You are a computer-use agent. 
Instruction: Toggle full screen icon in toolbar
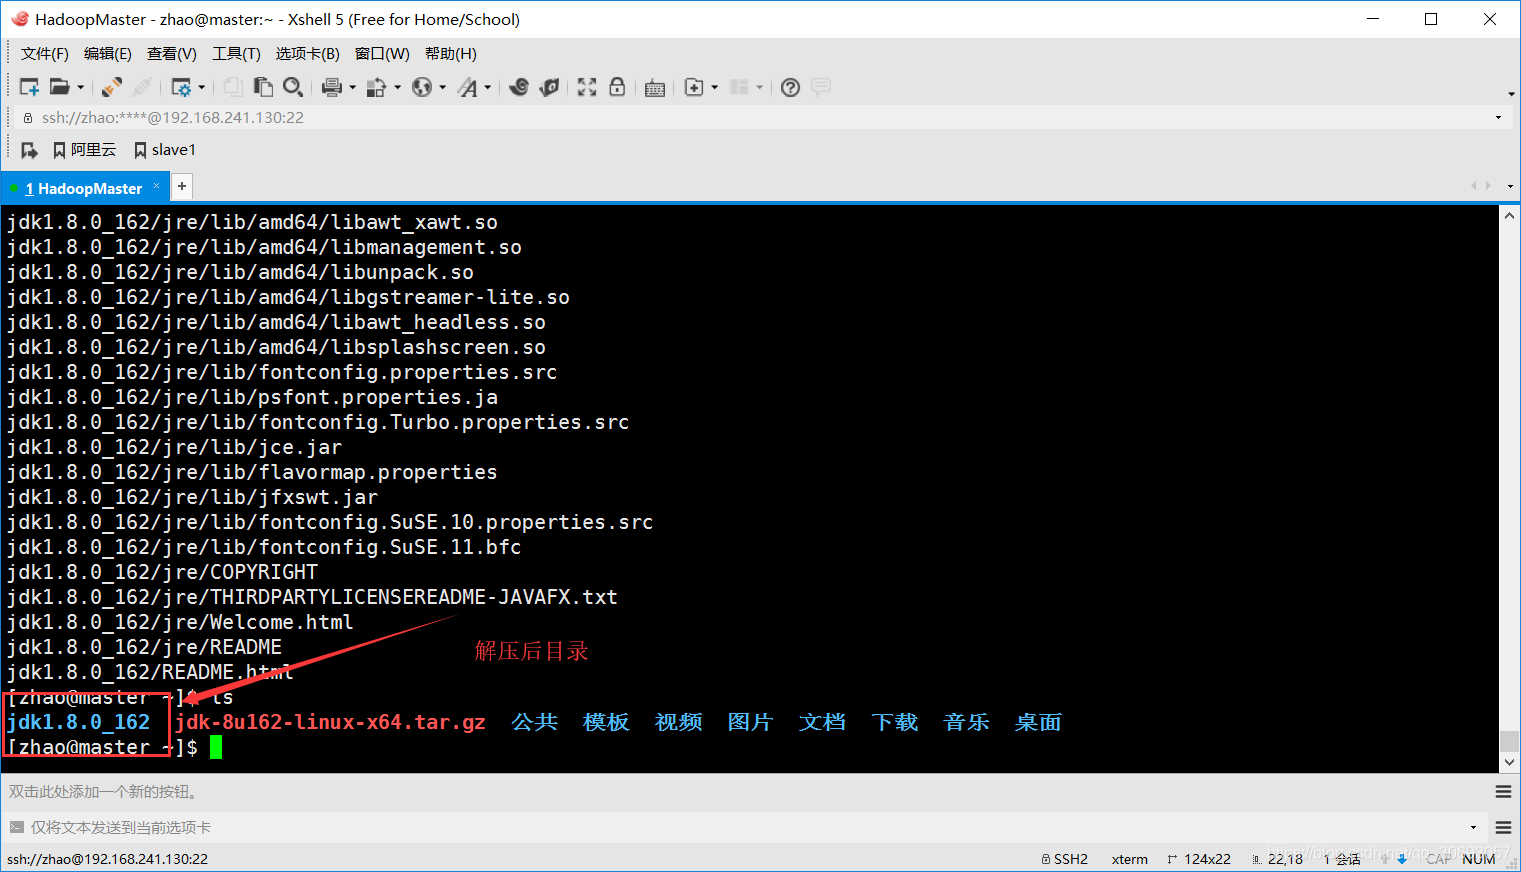(587, 87)
